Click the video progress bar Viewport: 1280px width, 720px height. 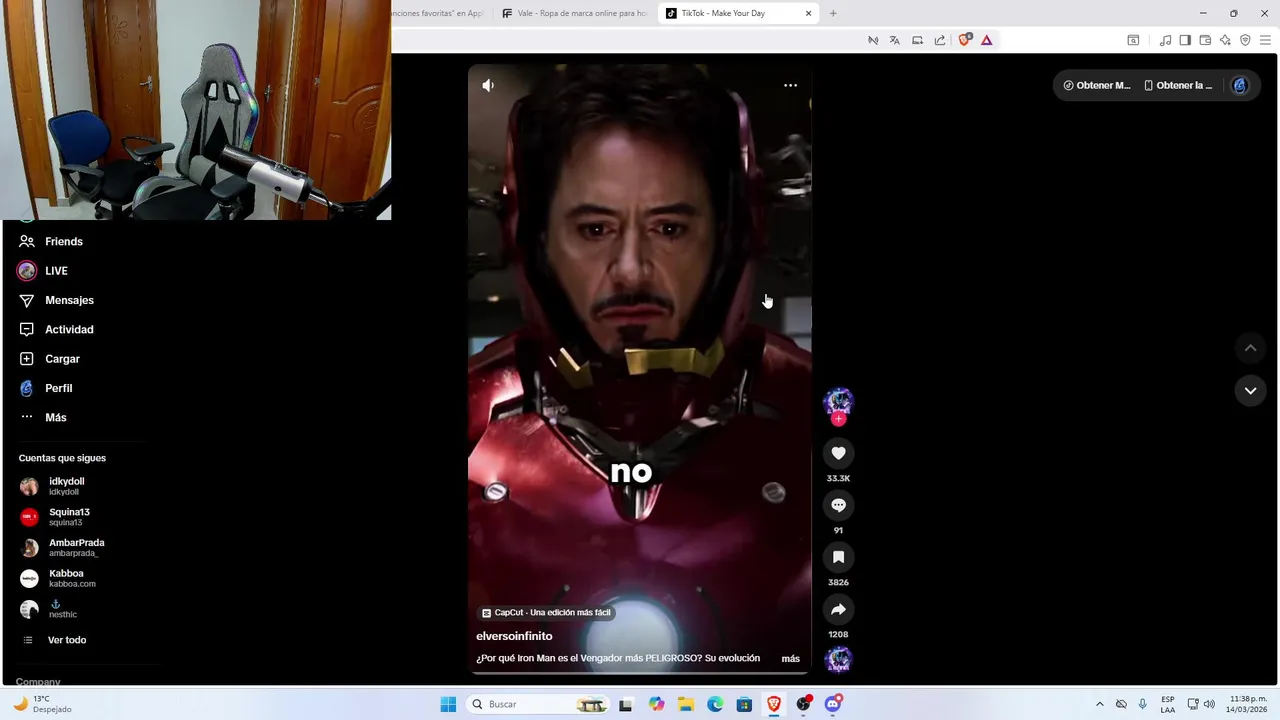(x=639, y=672)
